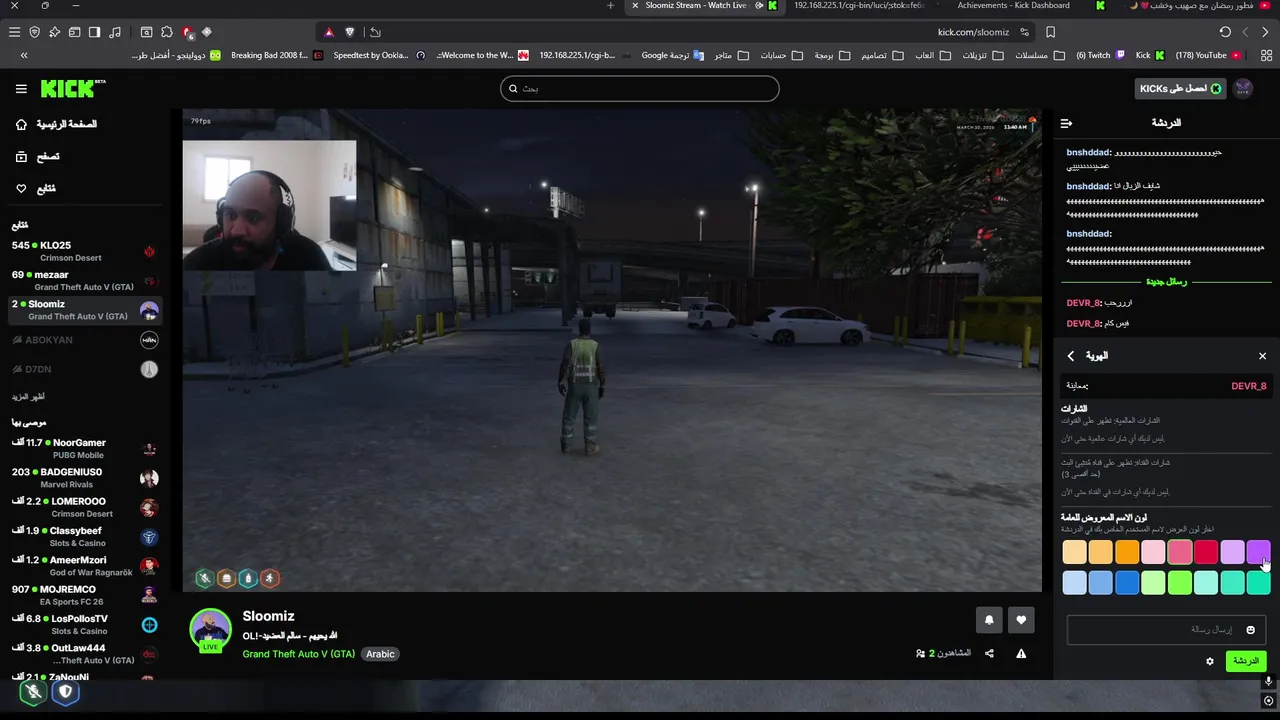Share the Sloomiz stream
Viewport: 1280px width, 720px height.
(989, 654)
